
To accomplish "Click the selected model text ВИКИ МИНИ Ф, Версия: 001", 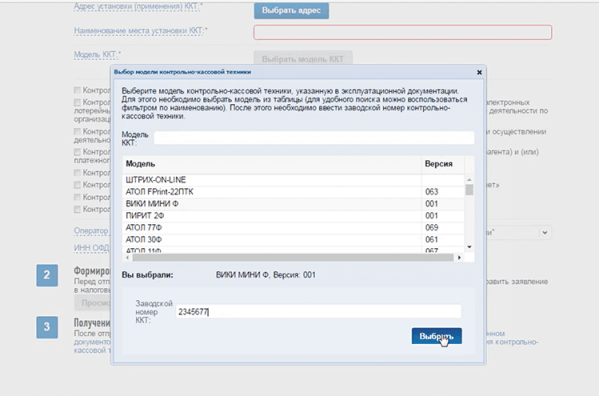I will (266, 275).
